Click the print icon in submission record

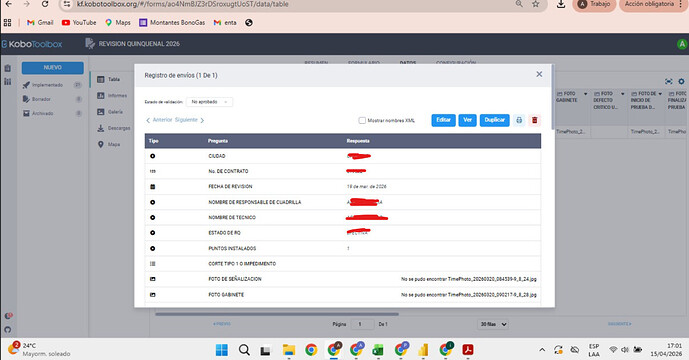point(519,120)
